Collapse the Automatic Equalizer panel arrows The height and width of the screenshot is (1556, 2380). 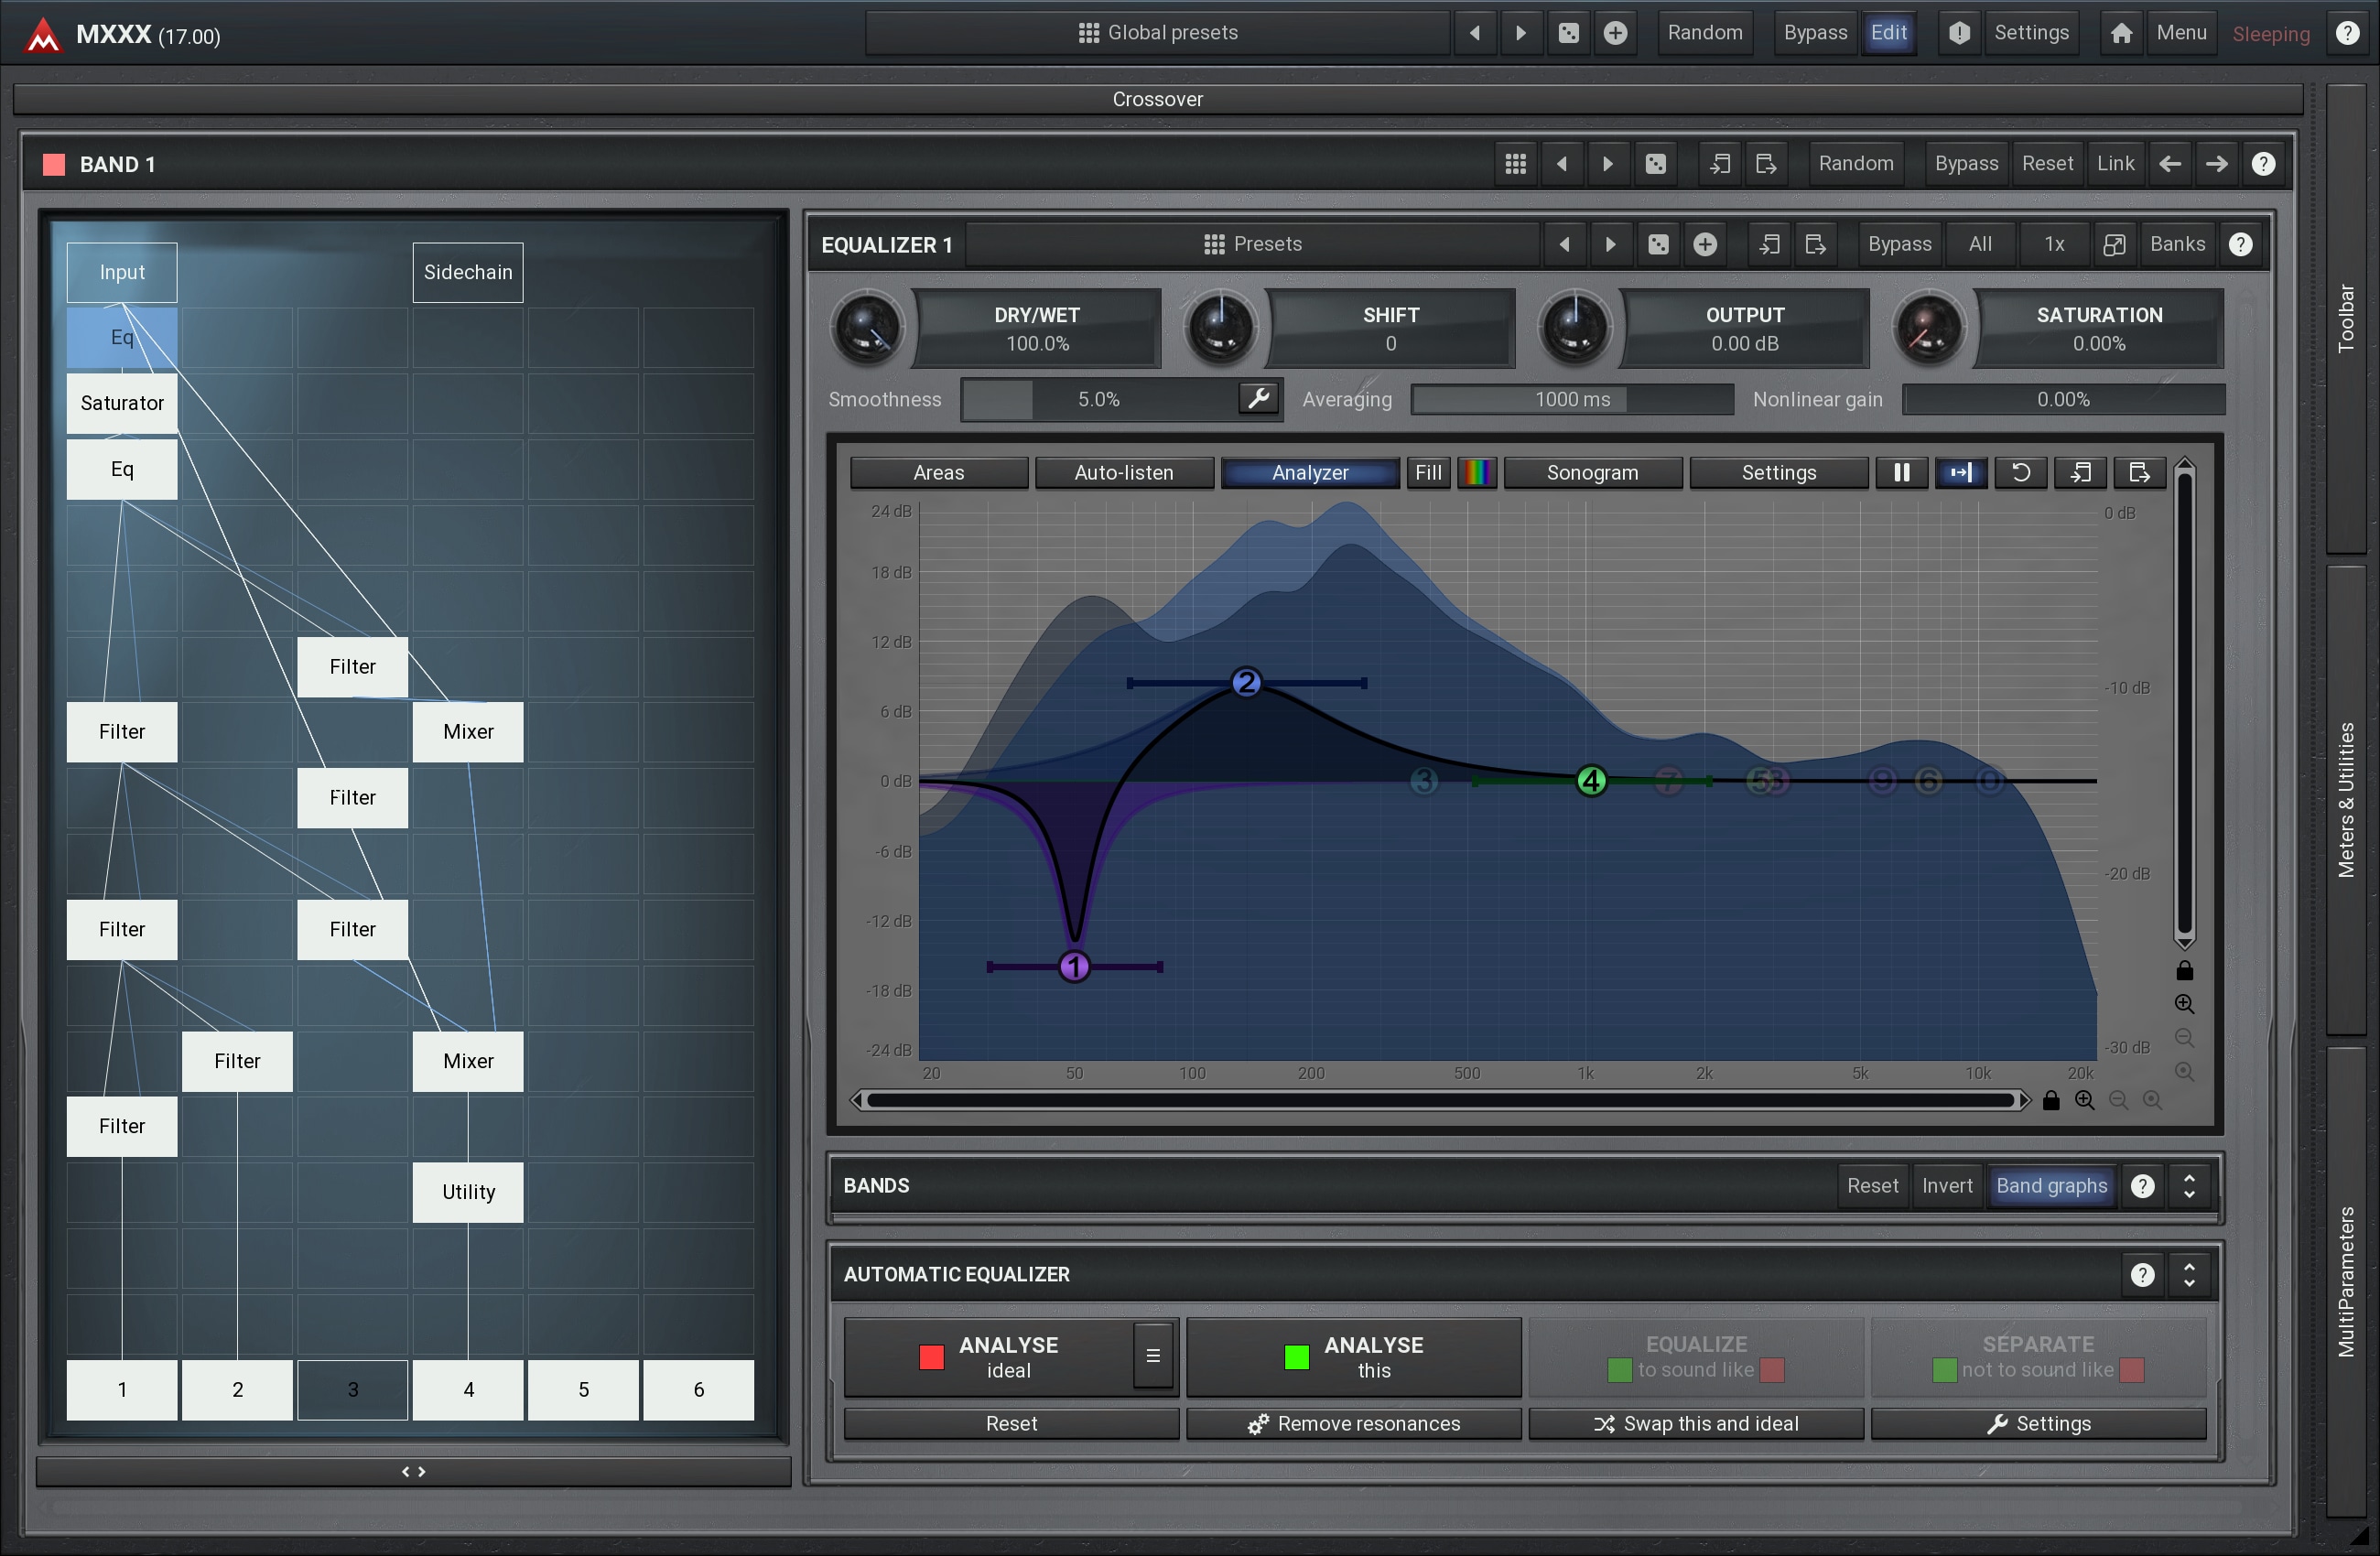(x=2189, y=1275)
